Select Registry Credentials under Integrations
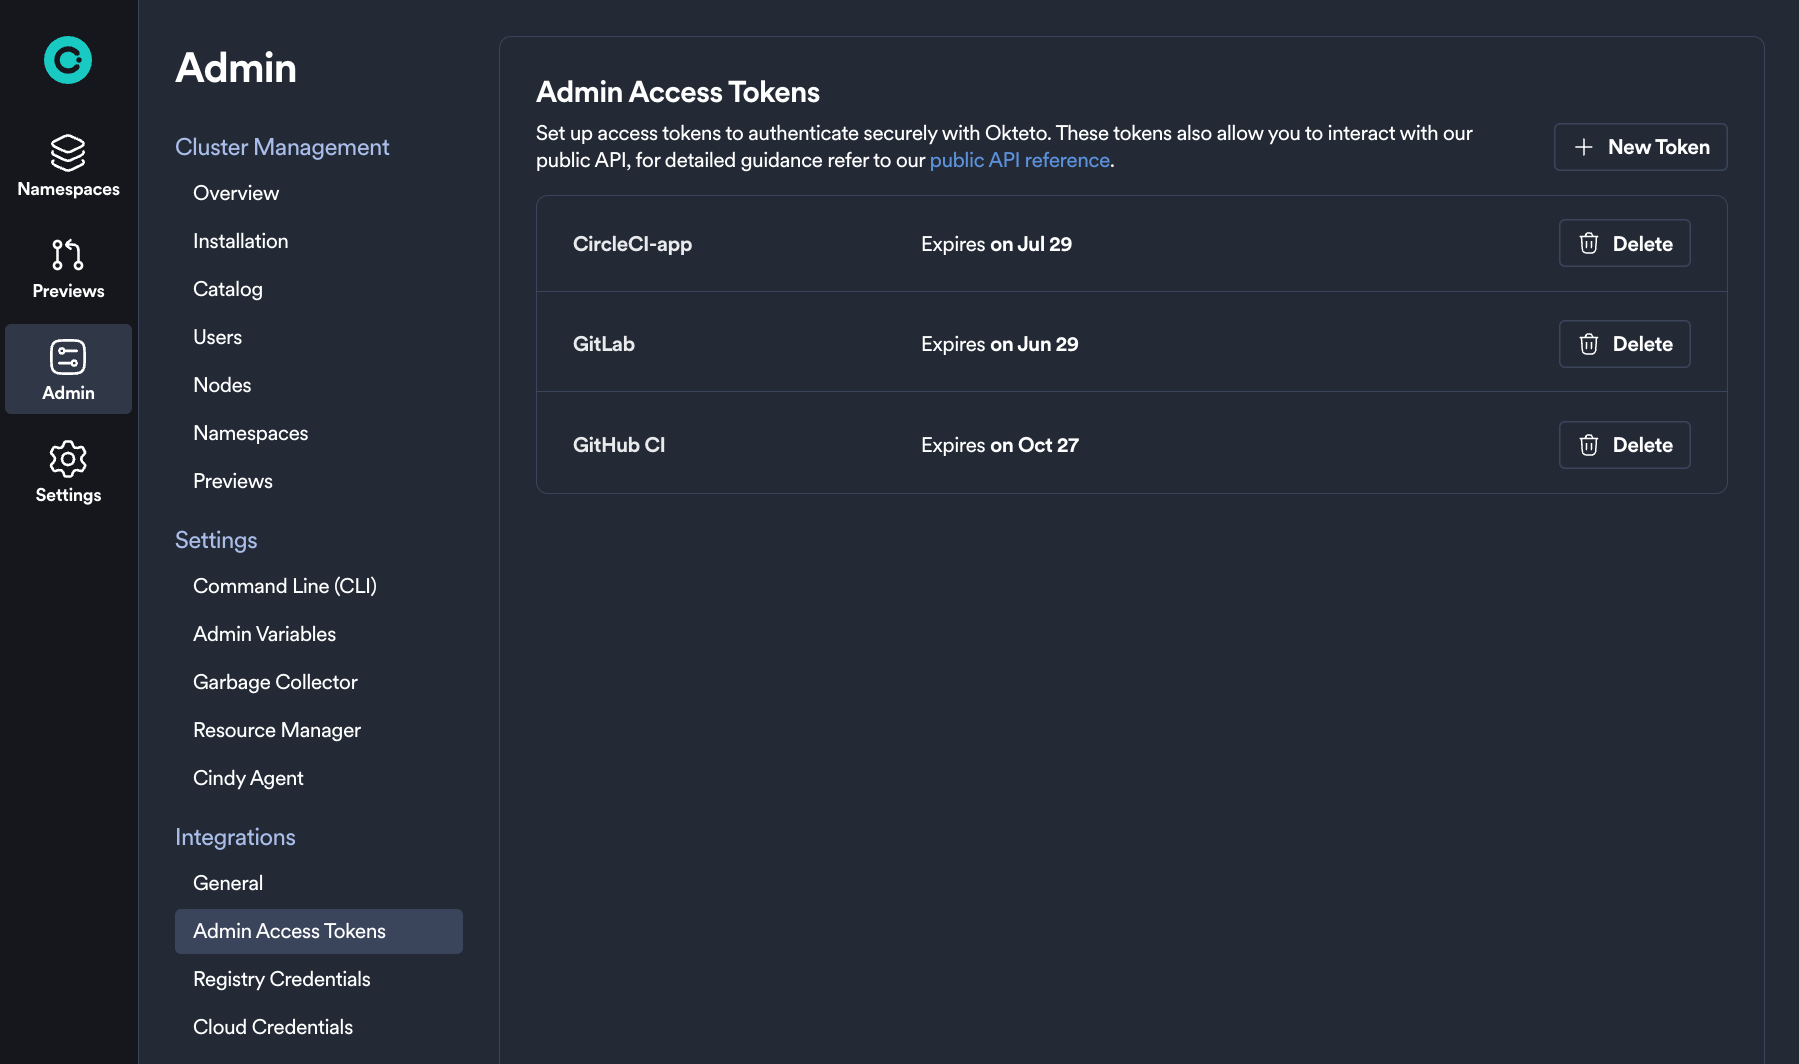 pos(281,978)
